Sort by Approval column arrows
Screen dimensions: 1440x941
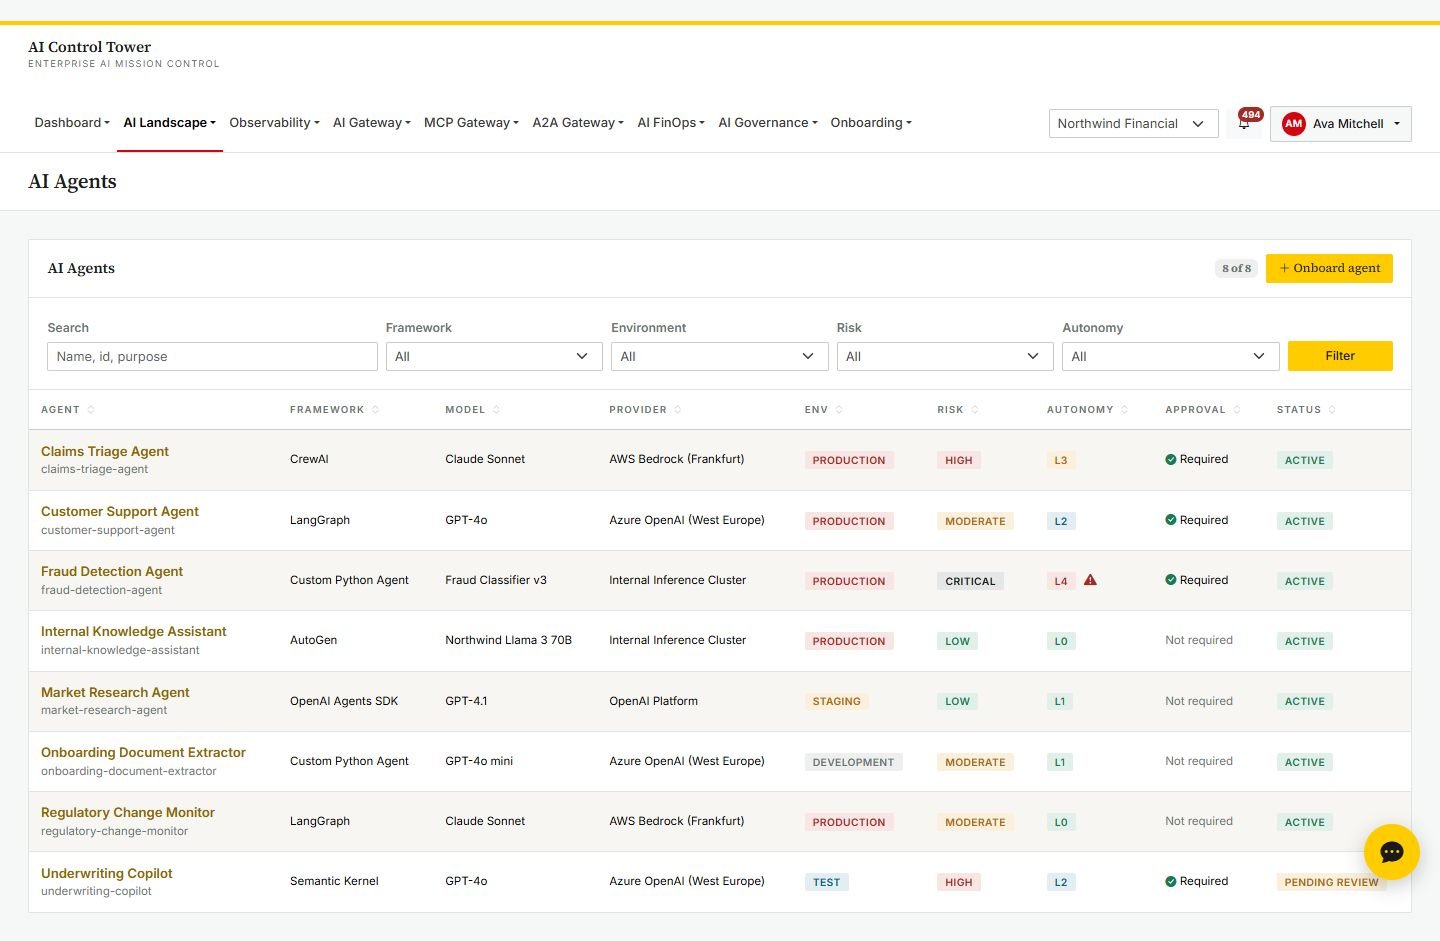point(1237,410)
